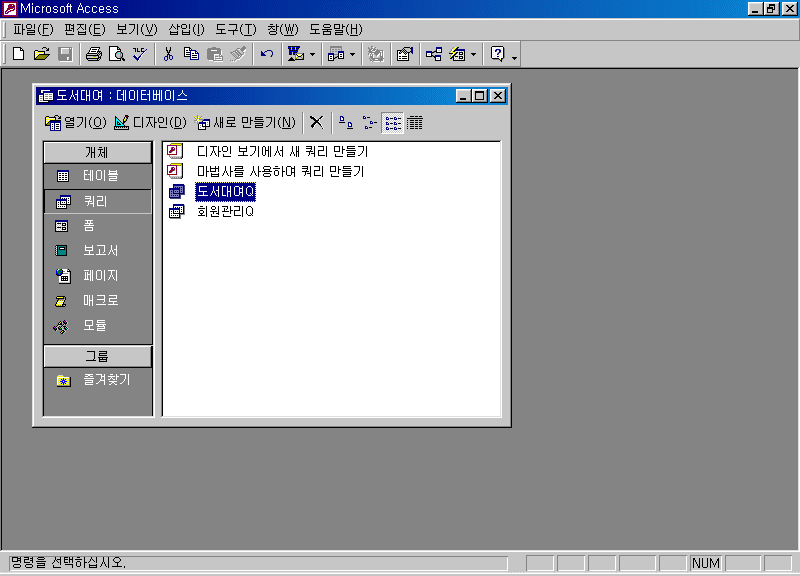Click the Delete X icon in database window
The width and height of the screenshot is (800, 576).
316,122
